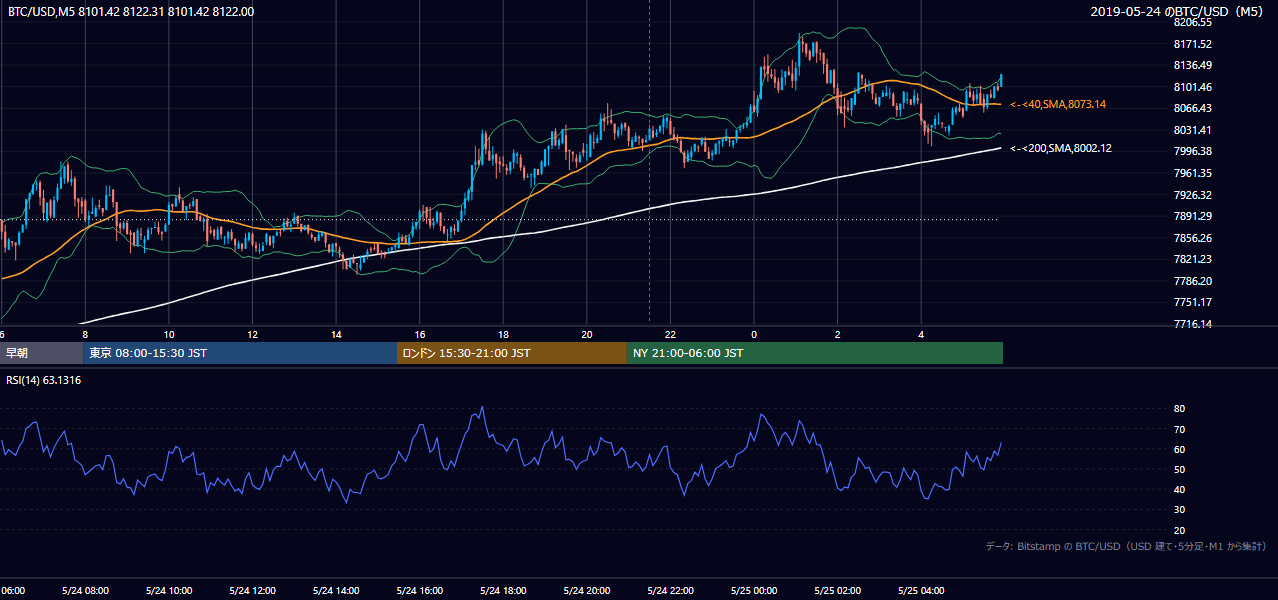This screenshot has width=1278, height=600.
Task: Click RSI scale value 70
Action: [1179, 429]
